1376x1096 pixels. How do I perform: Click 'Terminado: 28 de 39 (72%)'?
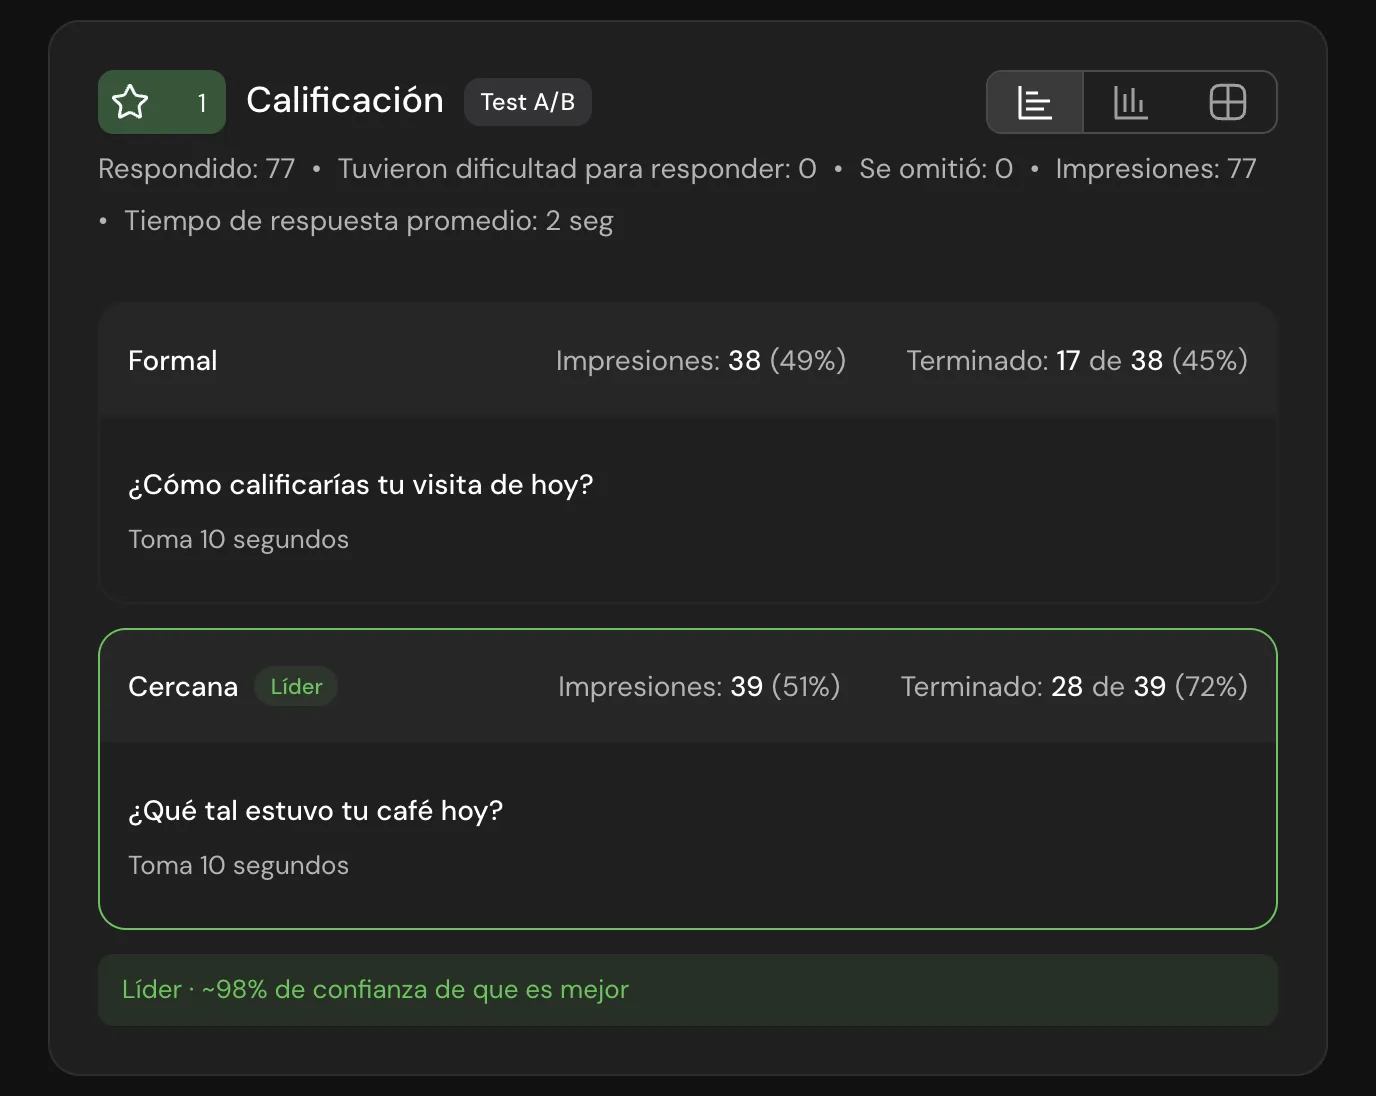(1074, 687)
